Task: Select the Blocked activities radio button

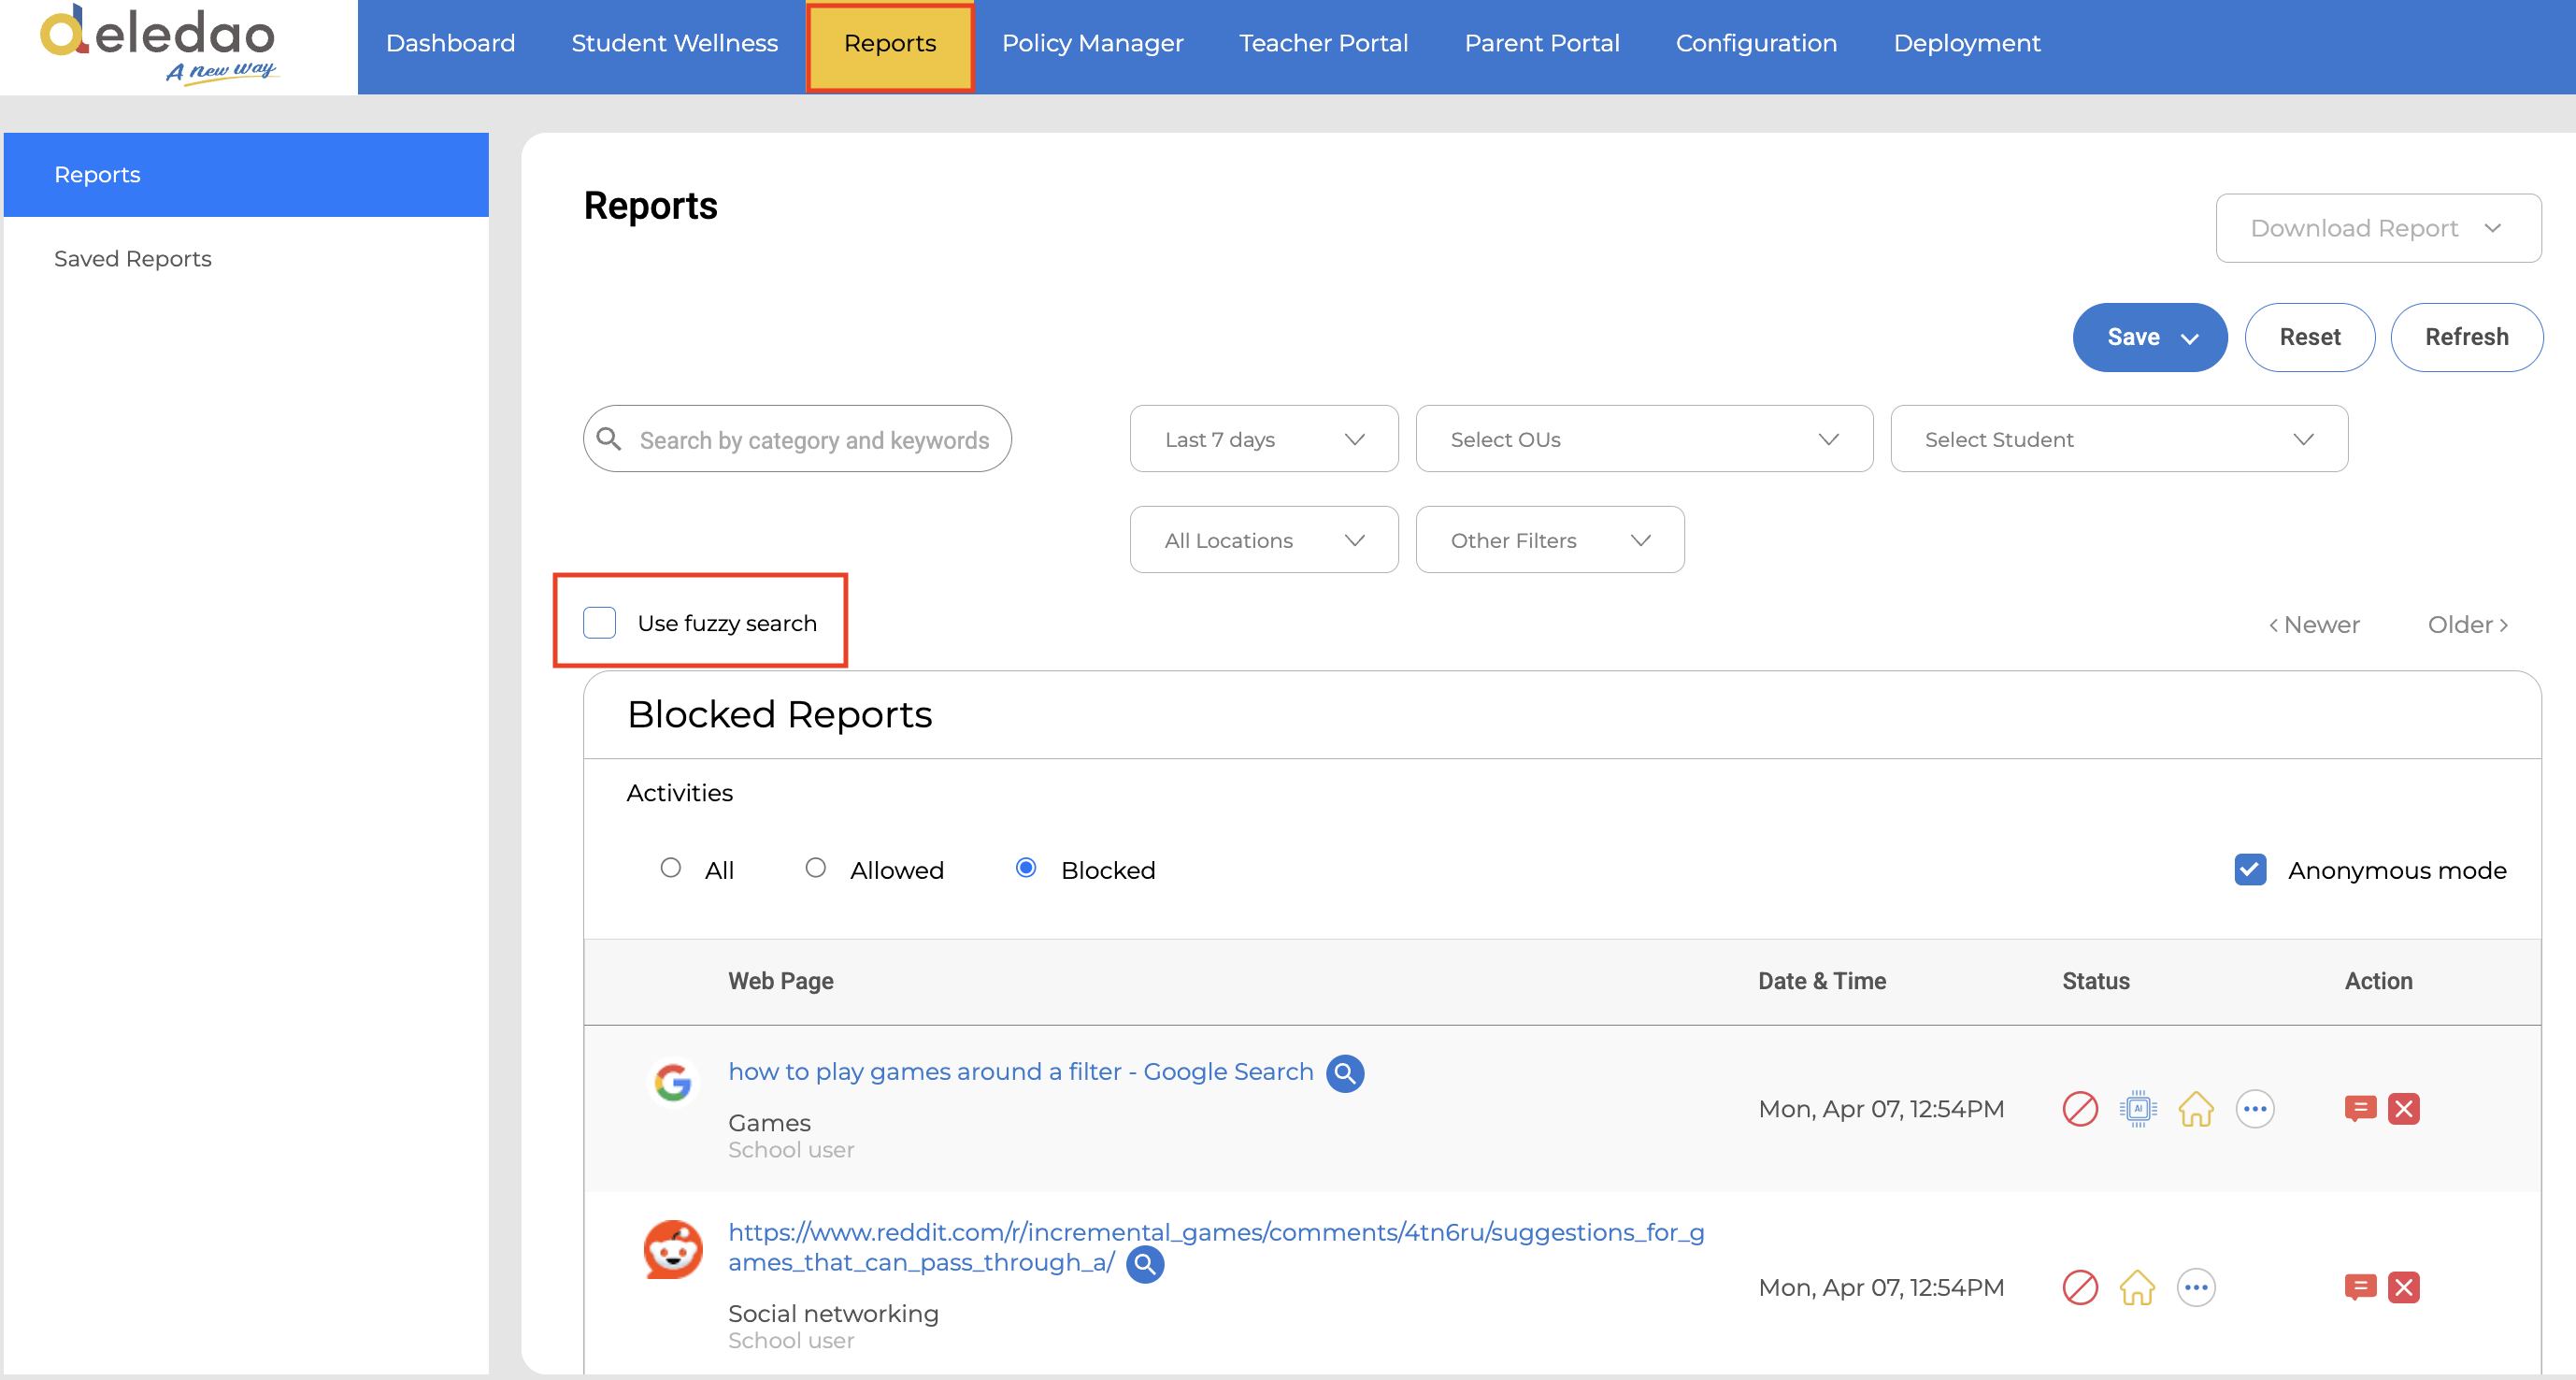Action: coord(1026,867)
